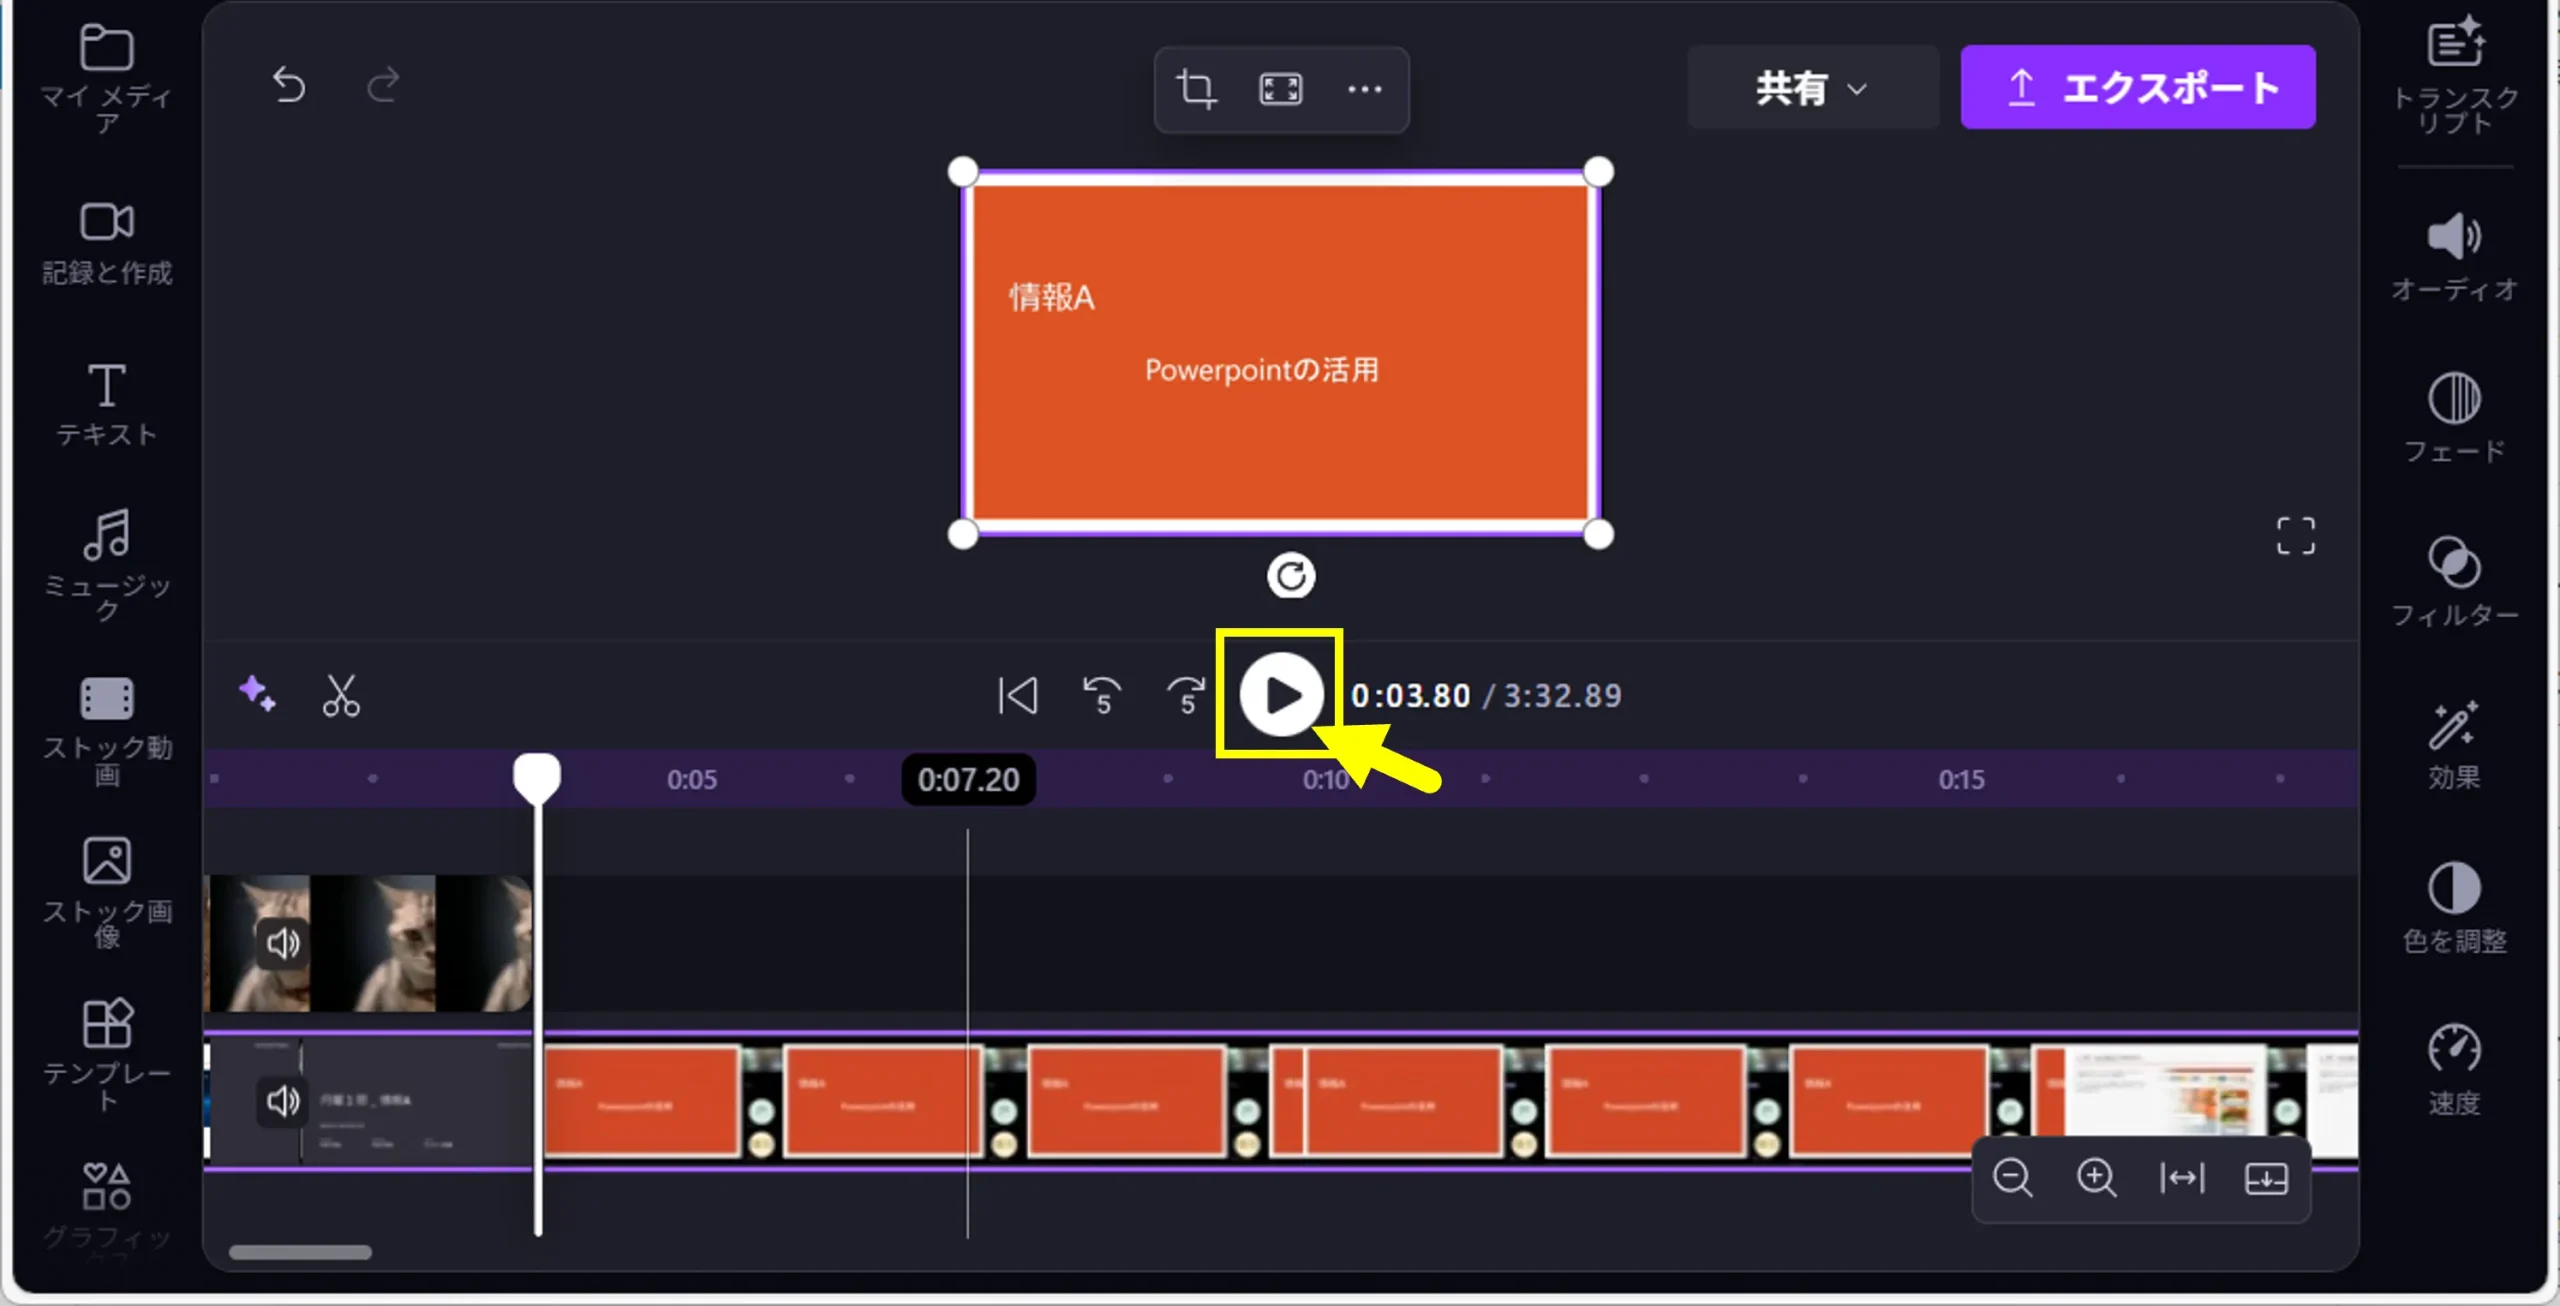Collapse the timeline panel down
Viewport: 2560px width, 1306px height.
point(2265,1178)
